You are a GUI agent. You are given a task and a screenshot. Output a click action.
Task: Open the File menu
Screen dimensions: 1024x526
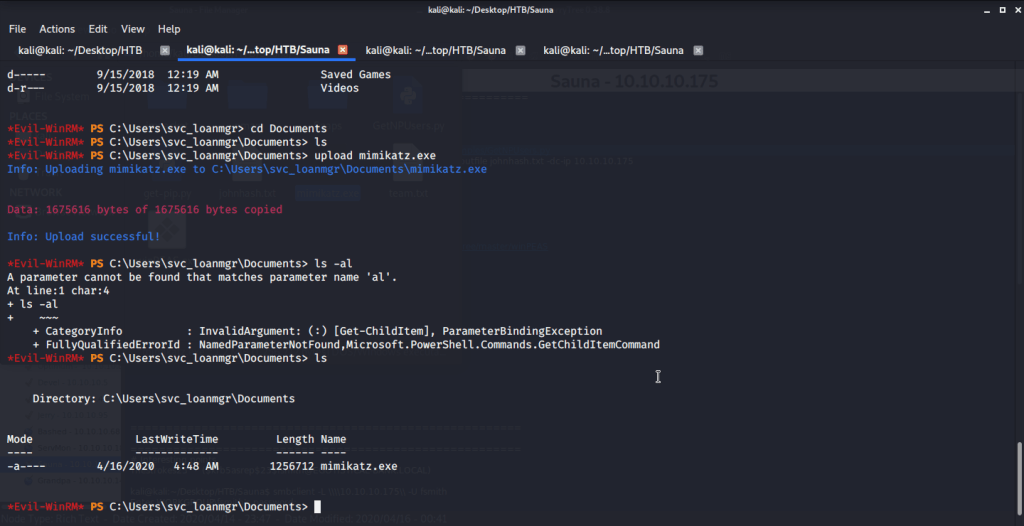coord(17,29)
